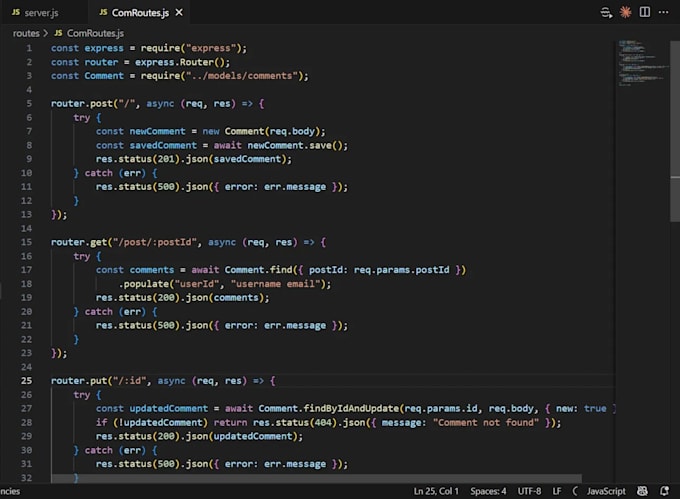
Task: Click the router.get("/post/:postId" line
Action: (188, 242)
